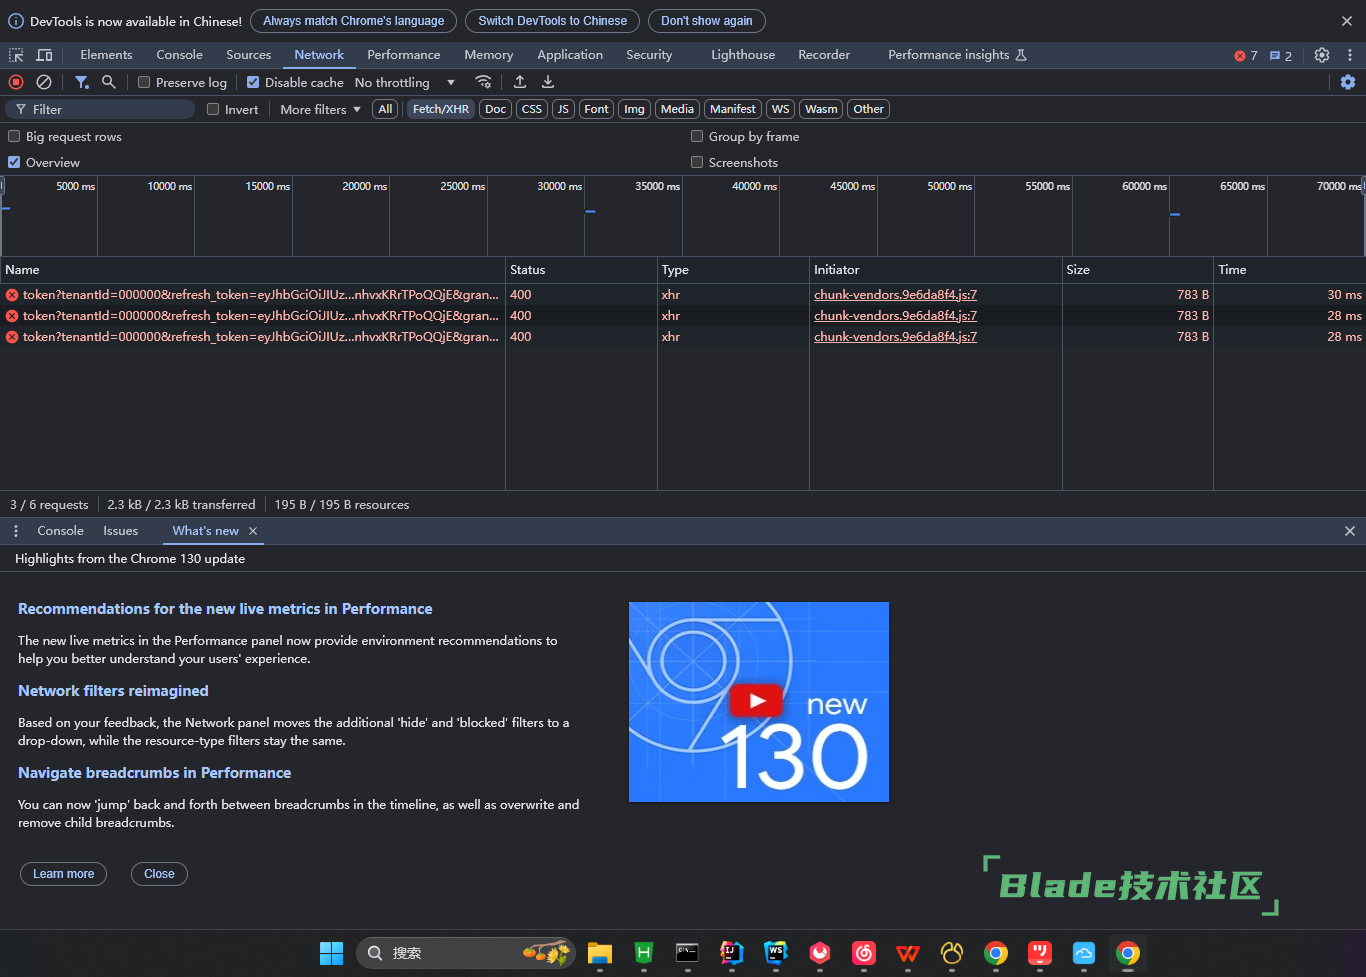Image resolution: width=1366 pixels, height=977 pixels.
Task: Open the Issues drawer tab
Action: point(121,531)
